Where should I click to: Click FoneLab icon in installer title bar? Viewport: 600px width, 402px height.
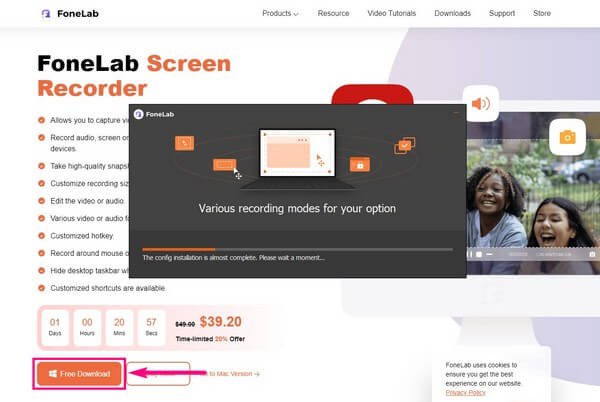pyautogui.click(x=139, y=114)
